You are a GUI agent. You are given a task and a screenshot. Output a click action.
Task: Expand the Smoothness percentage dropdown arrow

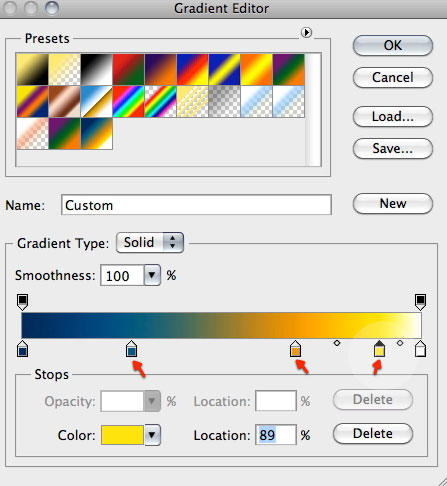coord(152,275)
